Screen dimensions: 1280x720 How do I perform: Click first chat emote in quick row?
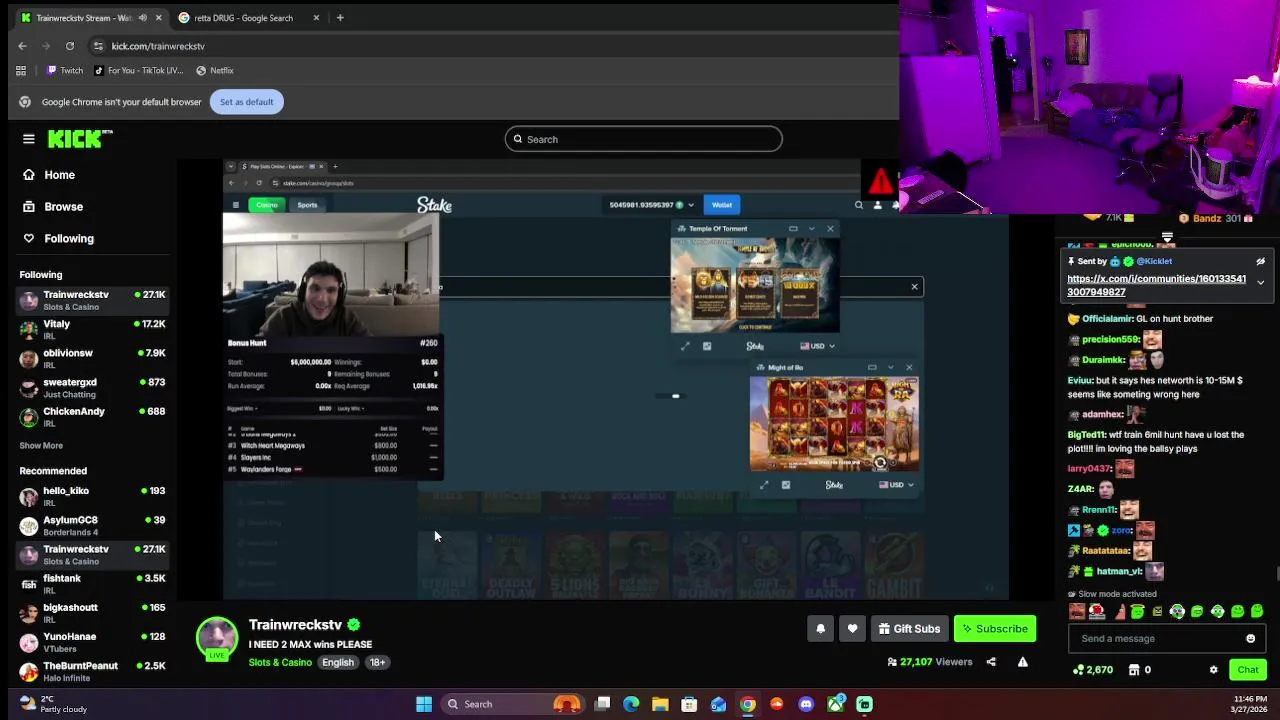tap(1077, 612)
